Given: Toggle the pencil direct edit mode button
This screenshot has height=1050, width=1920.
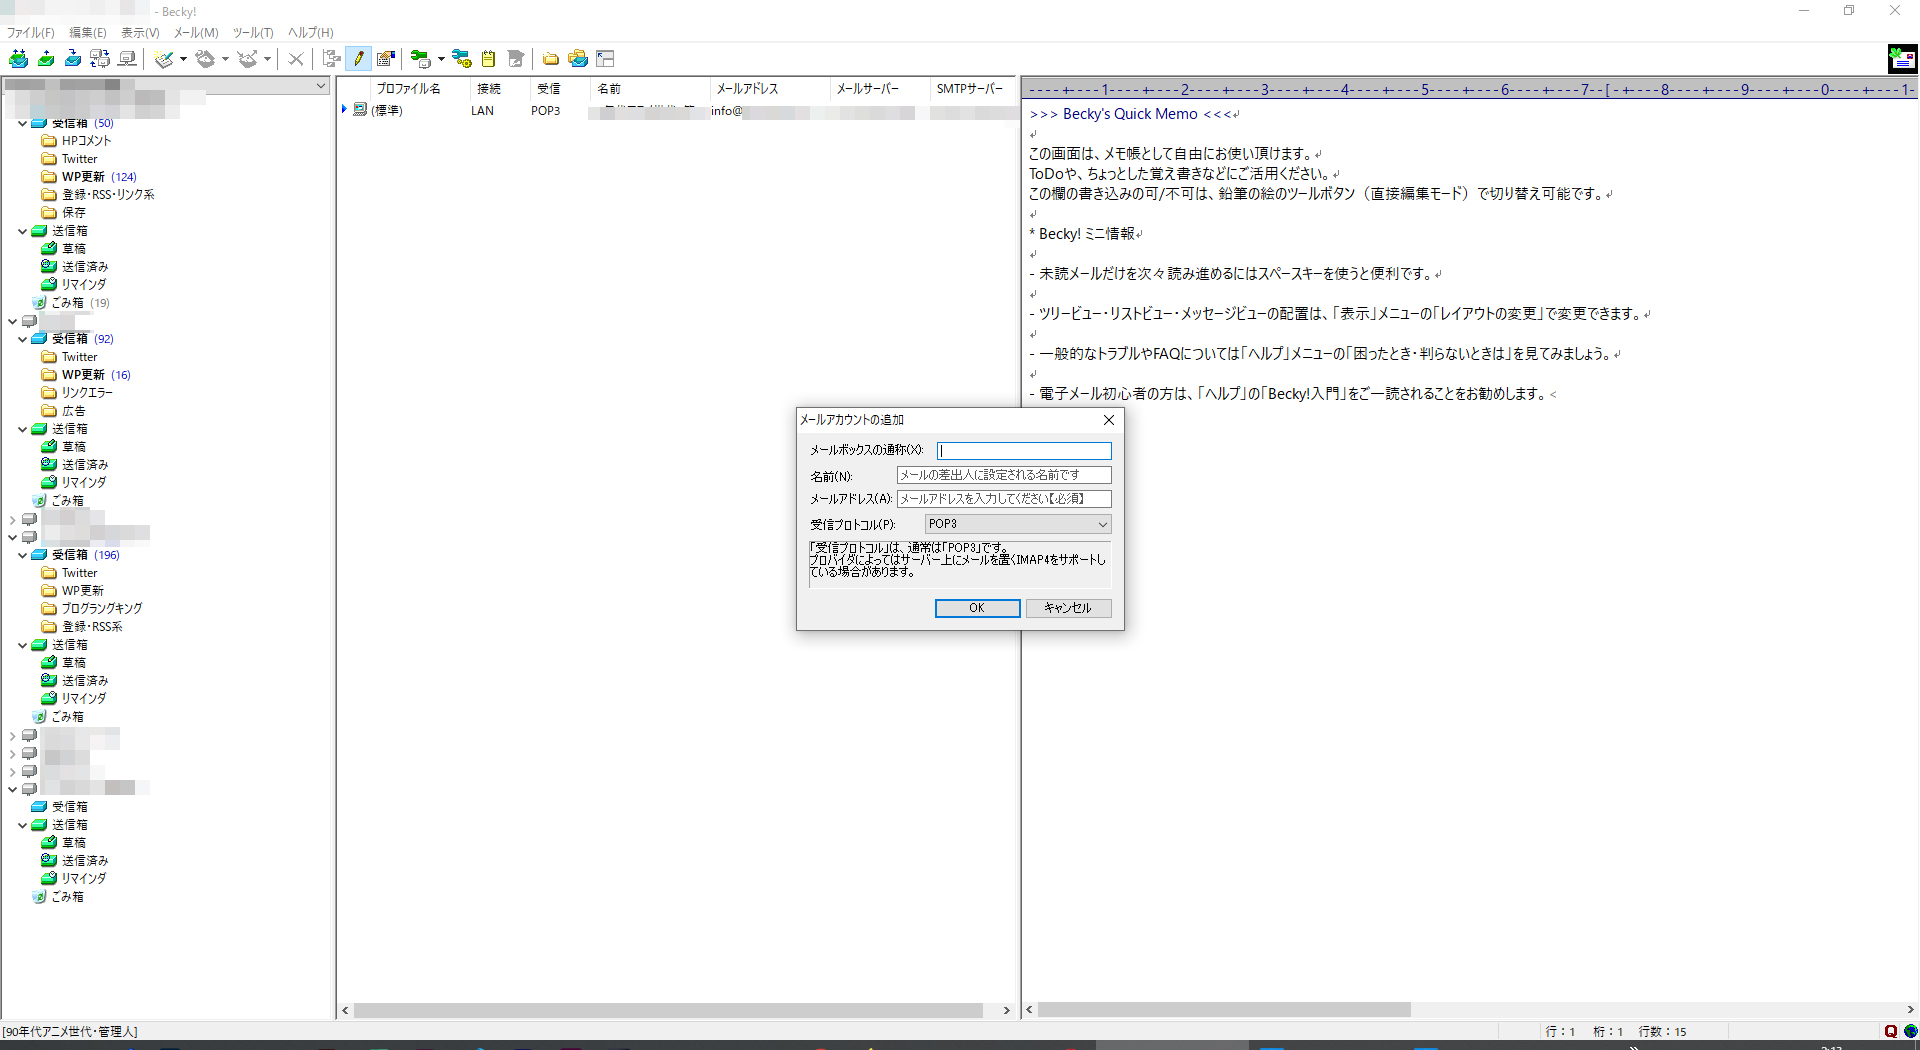Looking at the screenshot, I should tap(358, 59).
